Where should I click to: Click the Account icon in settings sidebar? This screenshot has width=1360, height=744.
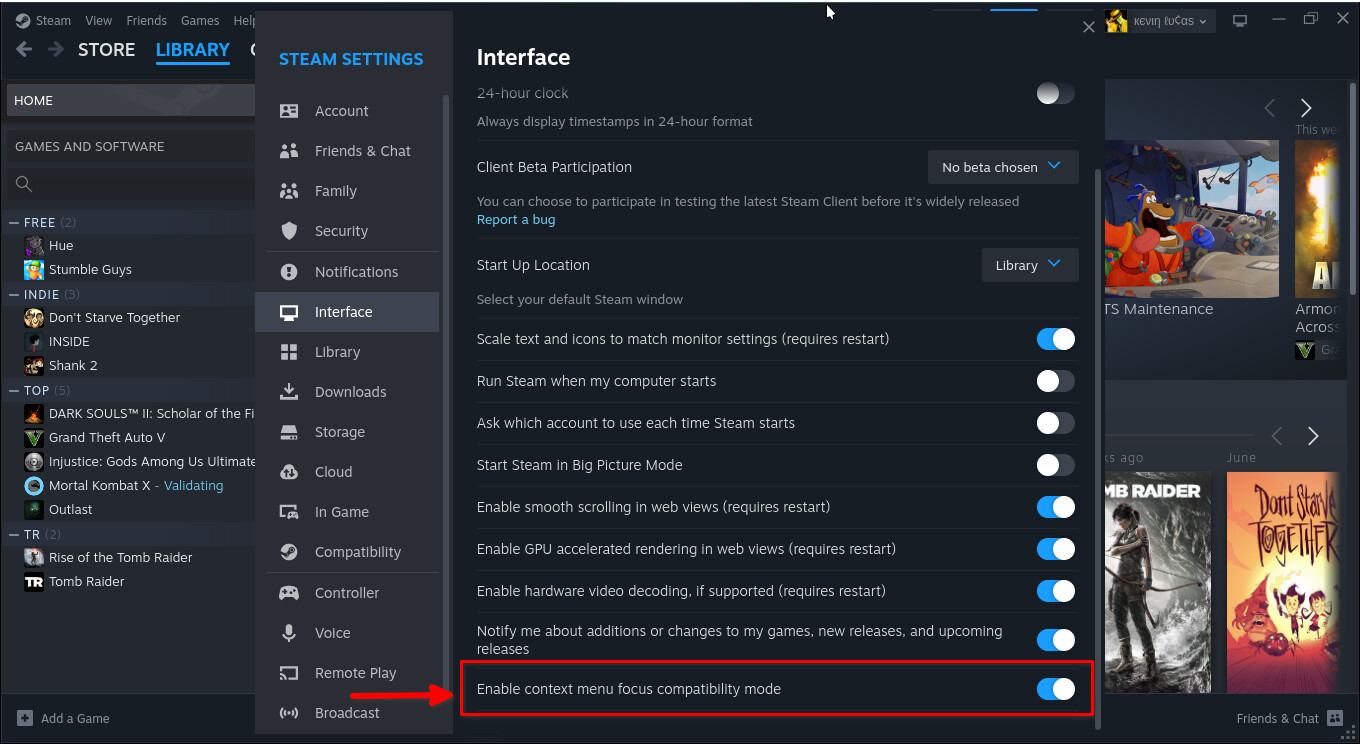(x=289, y=111)
